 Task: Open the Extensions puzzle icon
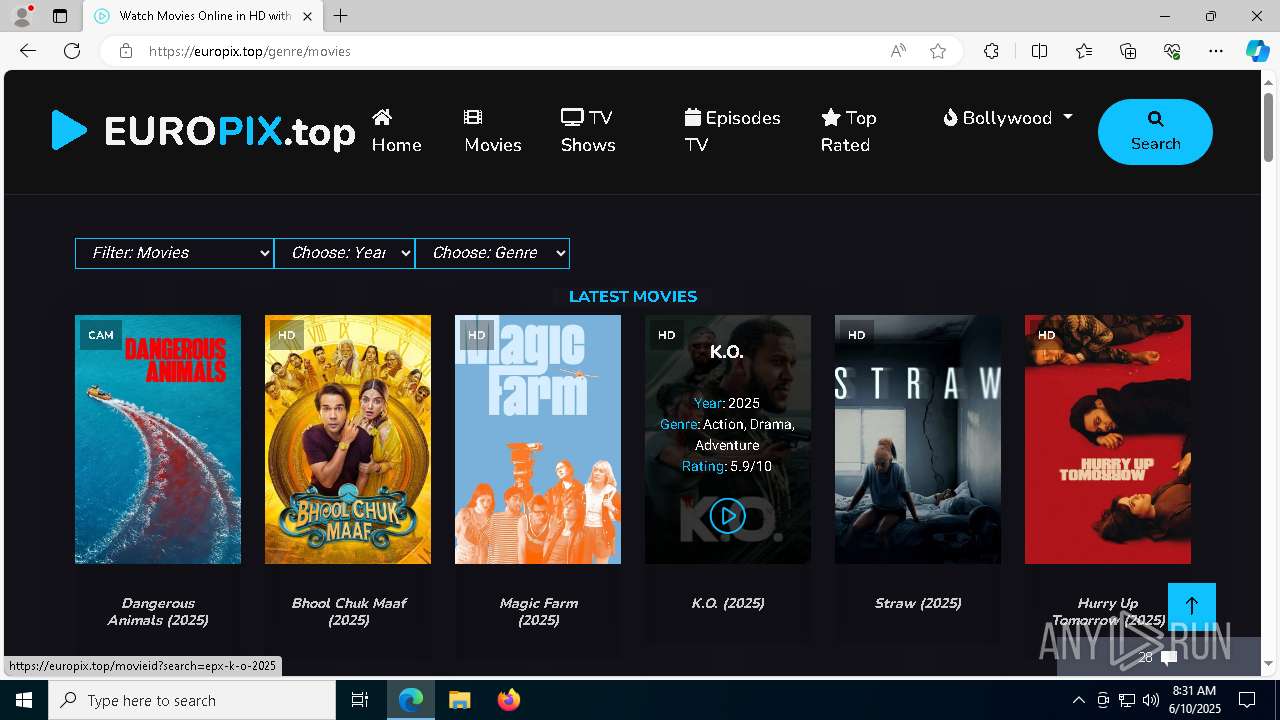point(991,51)
